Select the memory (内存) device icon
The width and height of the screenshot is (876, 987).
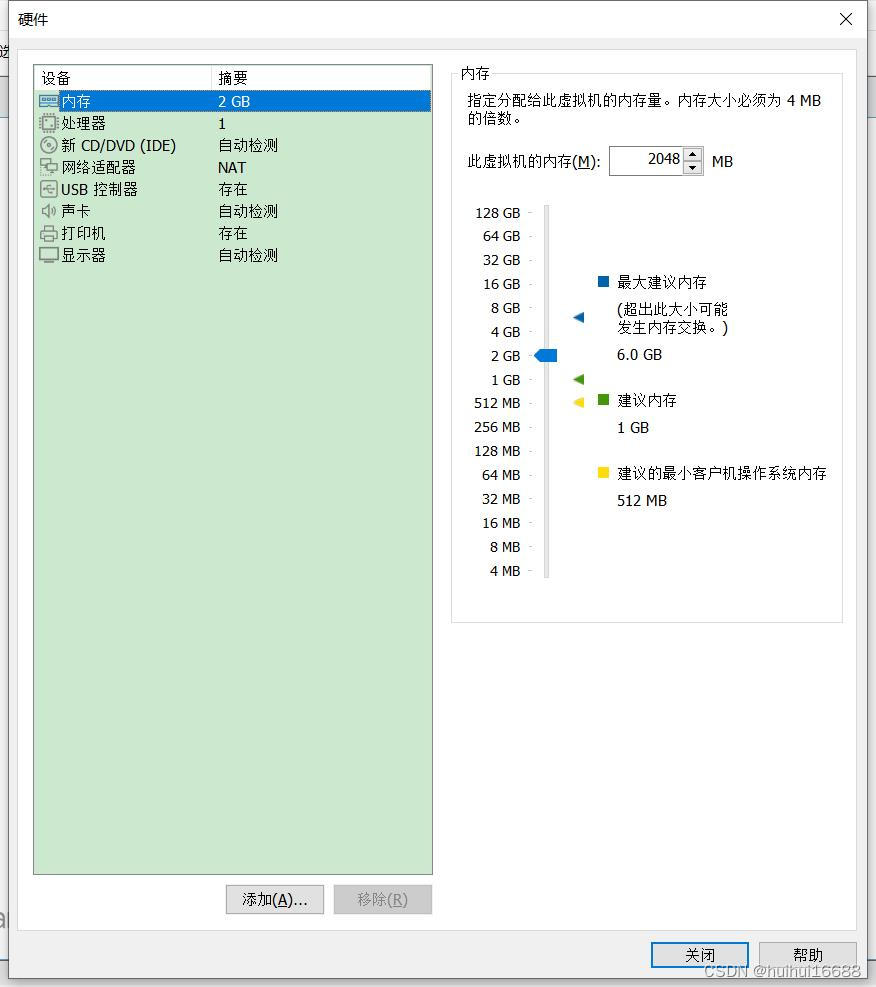pos(48,101)
